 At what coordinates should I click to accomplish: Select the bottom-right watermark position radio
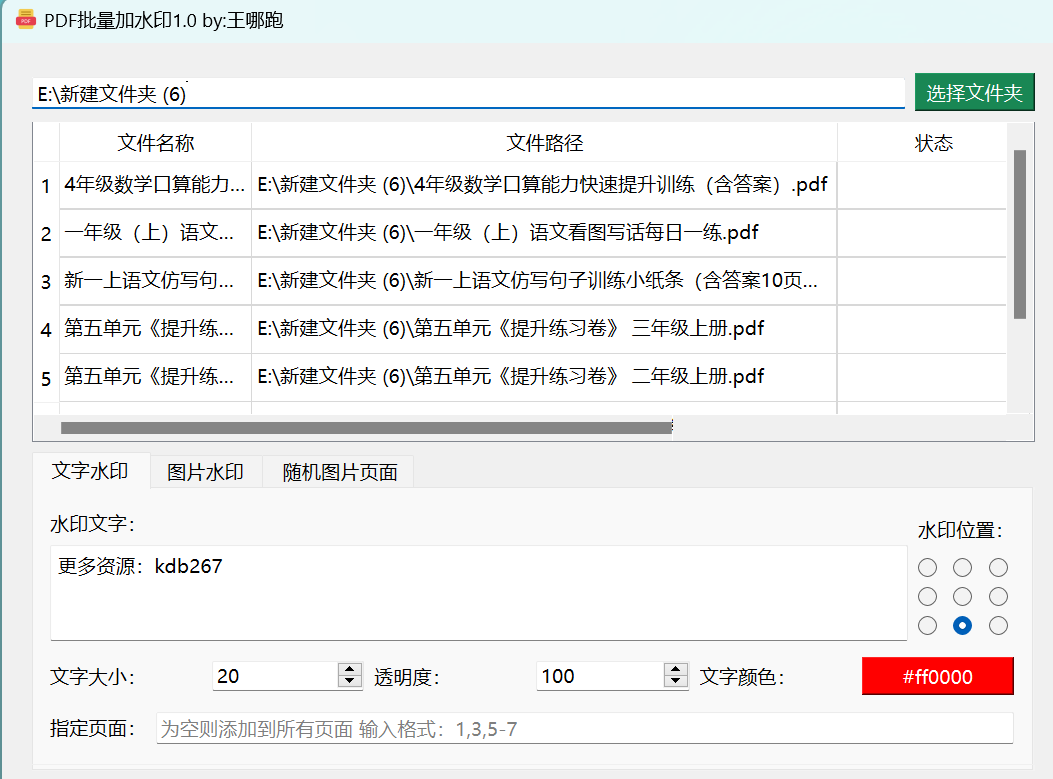point(999,626)
